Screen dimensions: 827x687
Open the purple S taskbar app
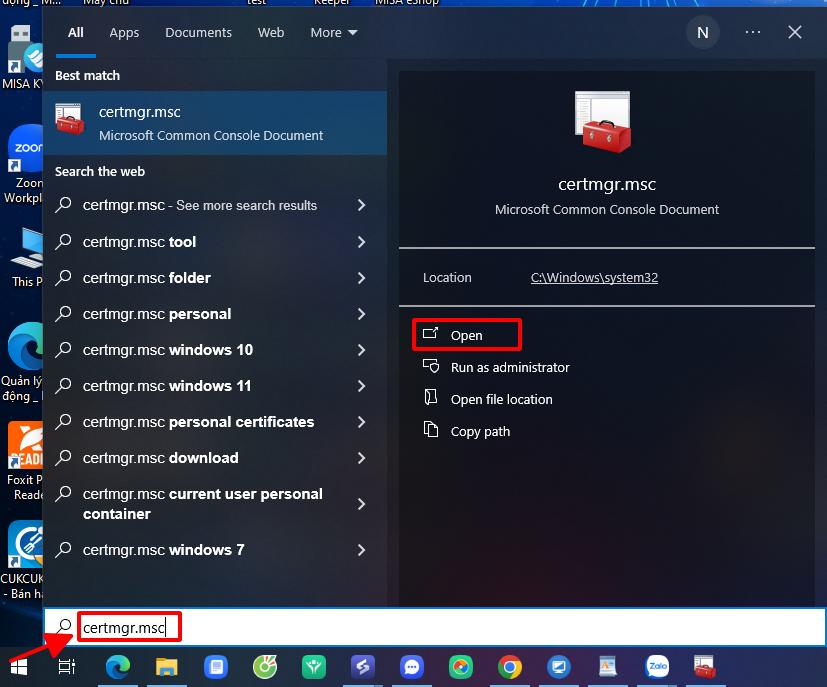click(x=363, y=667)
